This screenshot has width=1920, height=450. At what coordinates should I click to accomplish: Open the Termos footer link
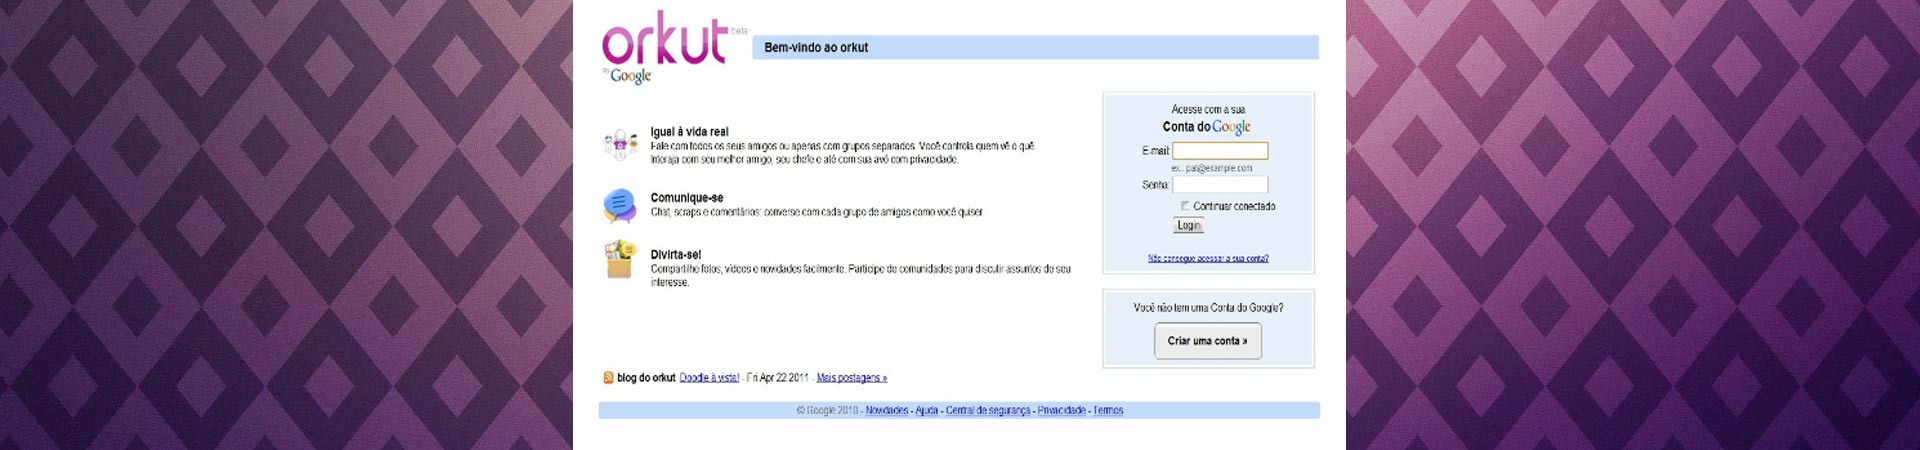click(x=1108, y=411)
